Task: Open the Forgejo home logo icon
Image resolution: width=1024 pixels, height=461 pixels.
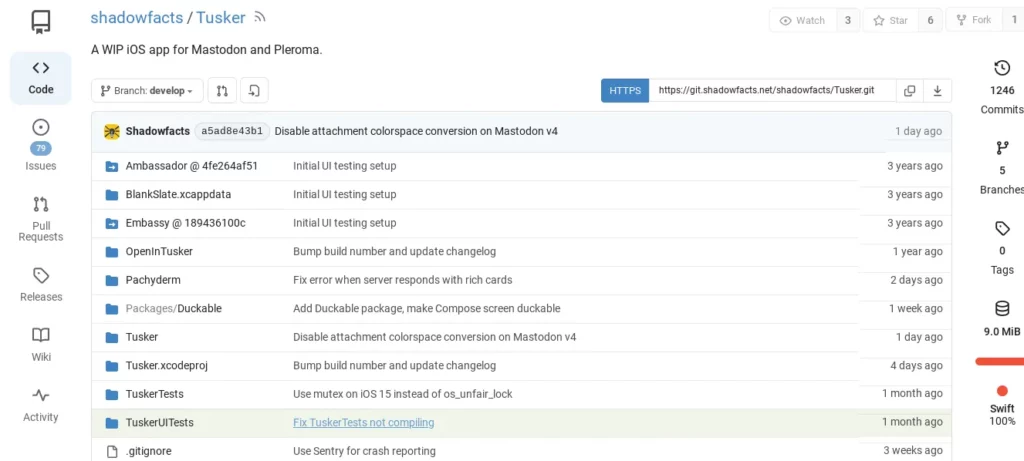Action: pyautogui.click(x=40, y=21)
